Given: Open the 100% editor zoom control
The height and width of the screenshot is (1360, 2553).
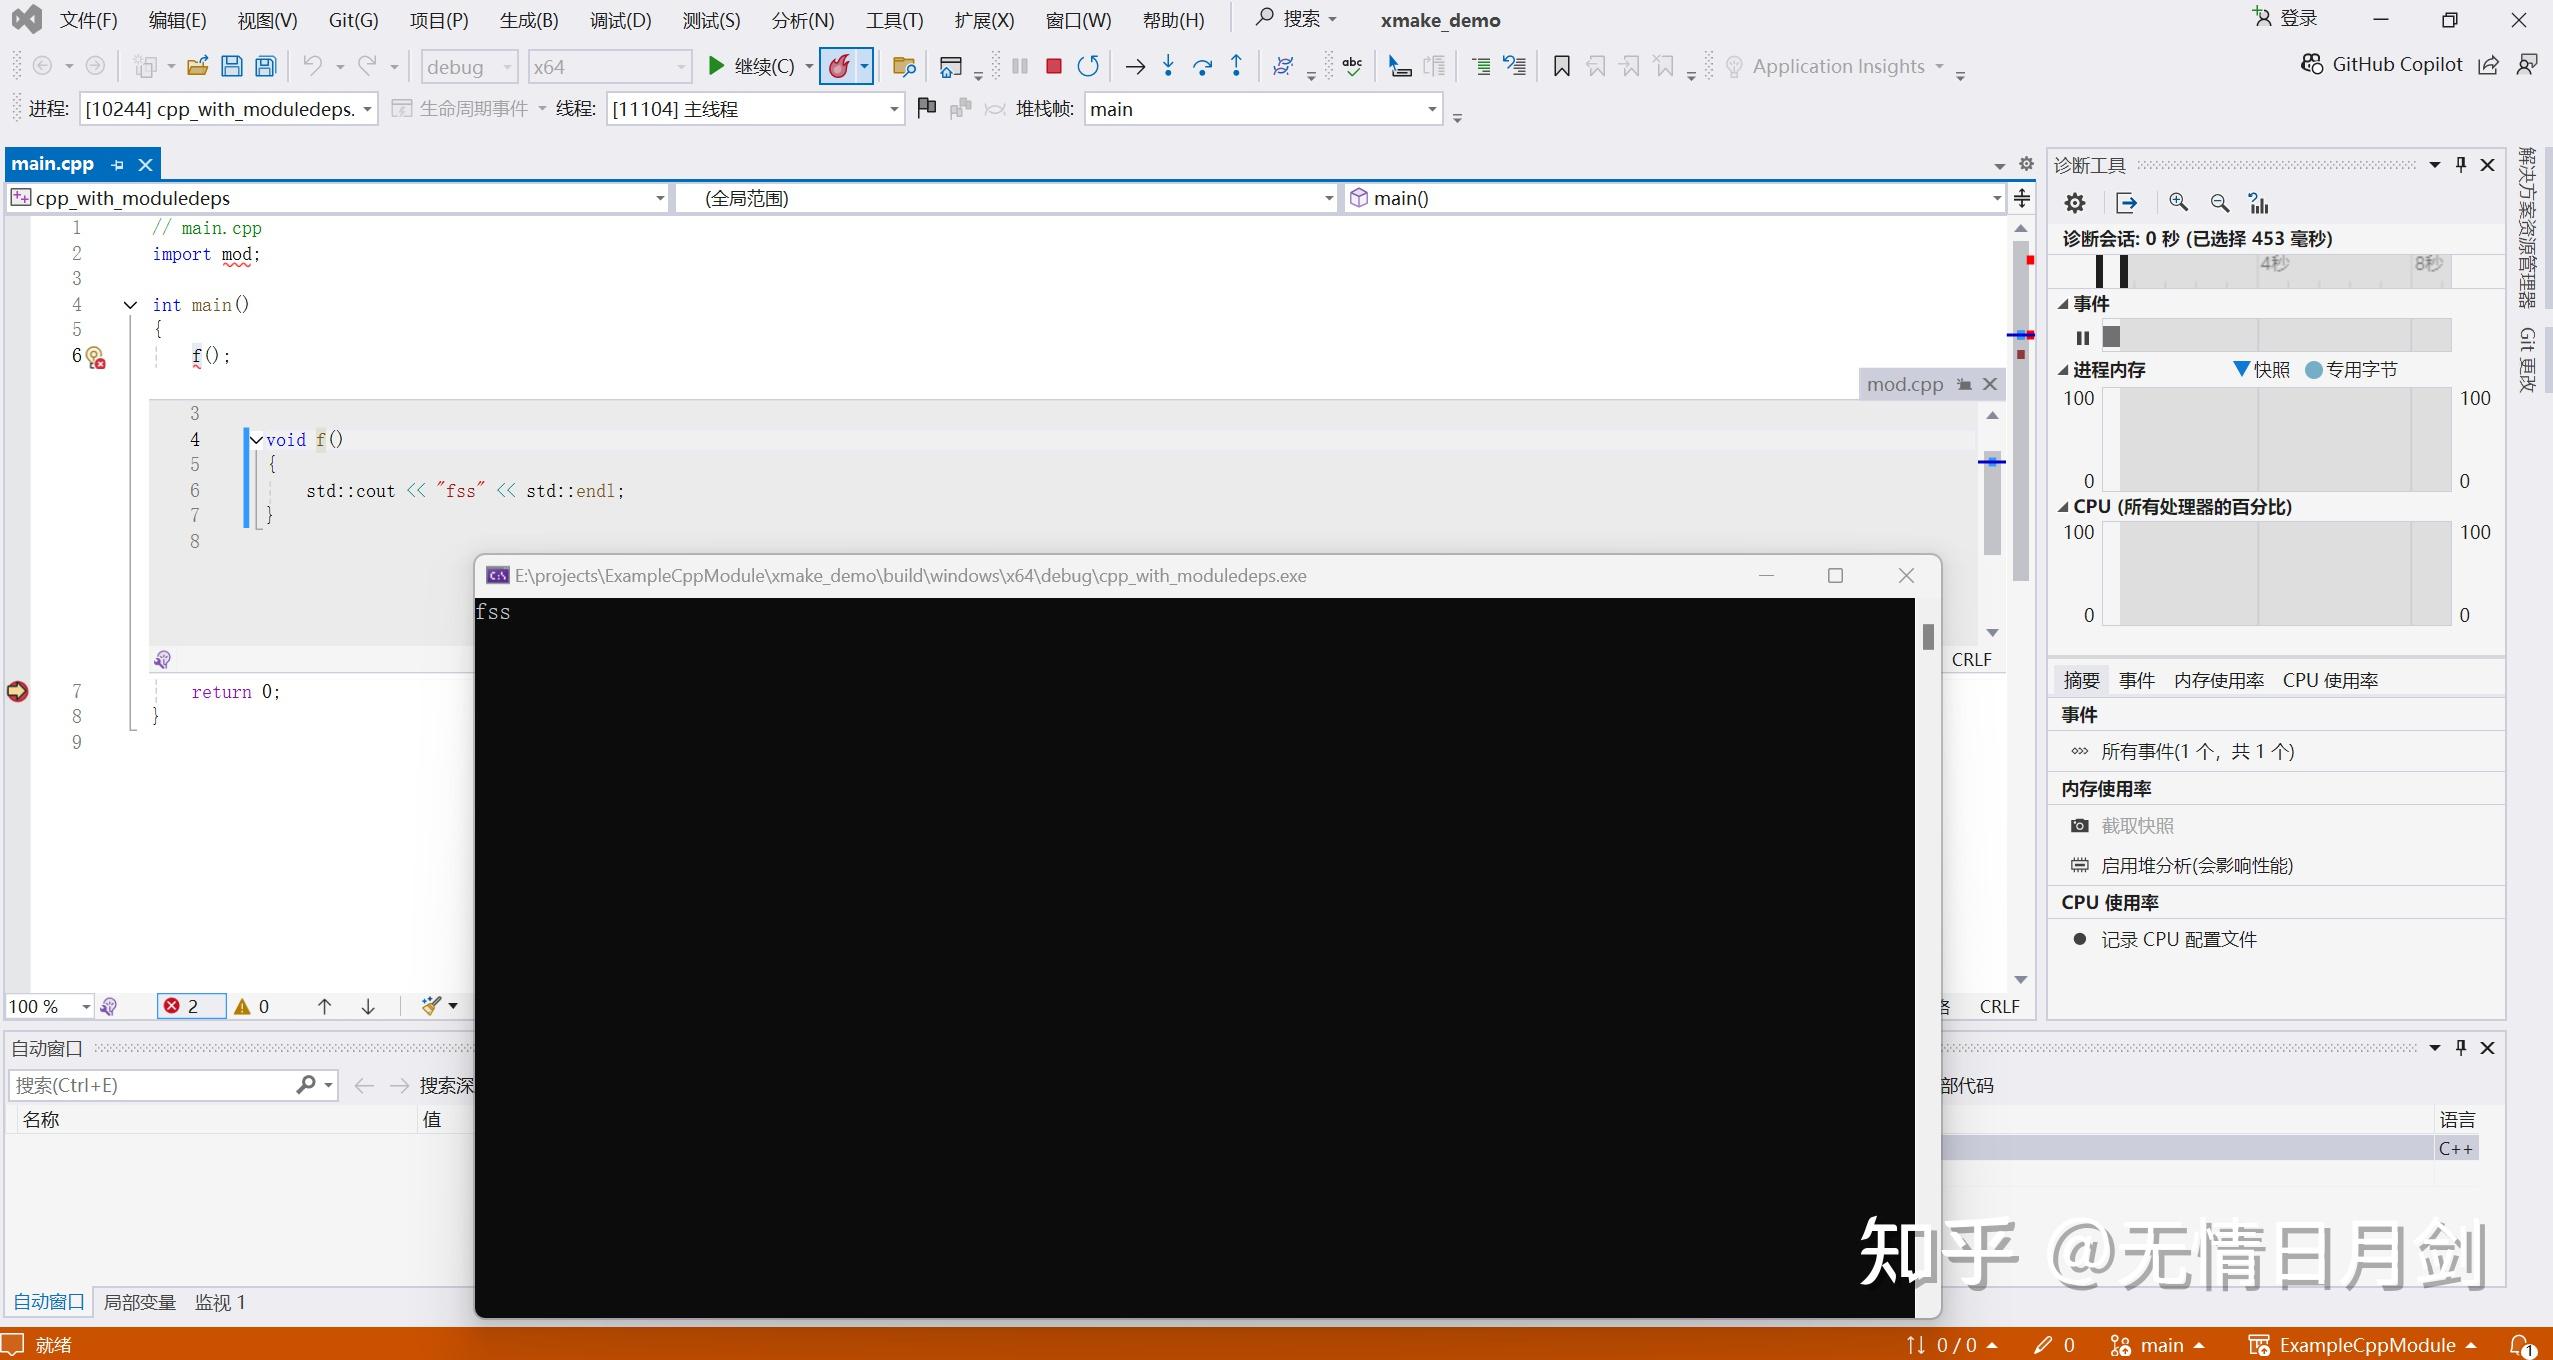Looking at the screenshot, I should click(x=44, y=1006).
